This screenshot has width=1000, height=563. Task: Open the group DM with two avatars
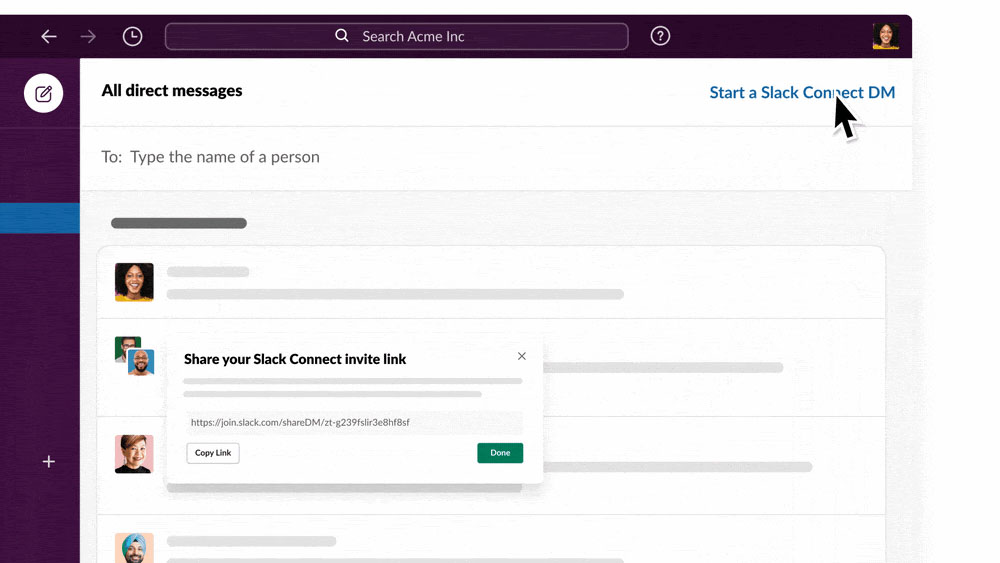pyautogui.click(x=135, y=356)
